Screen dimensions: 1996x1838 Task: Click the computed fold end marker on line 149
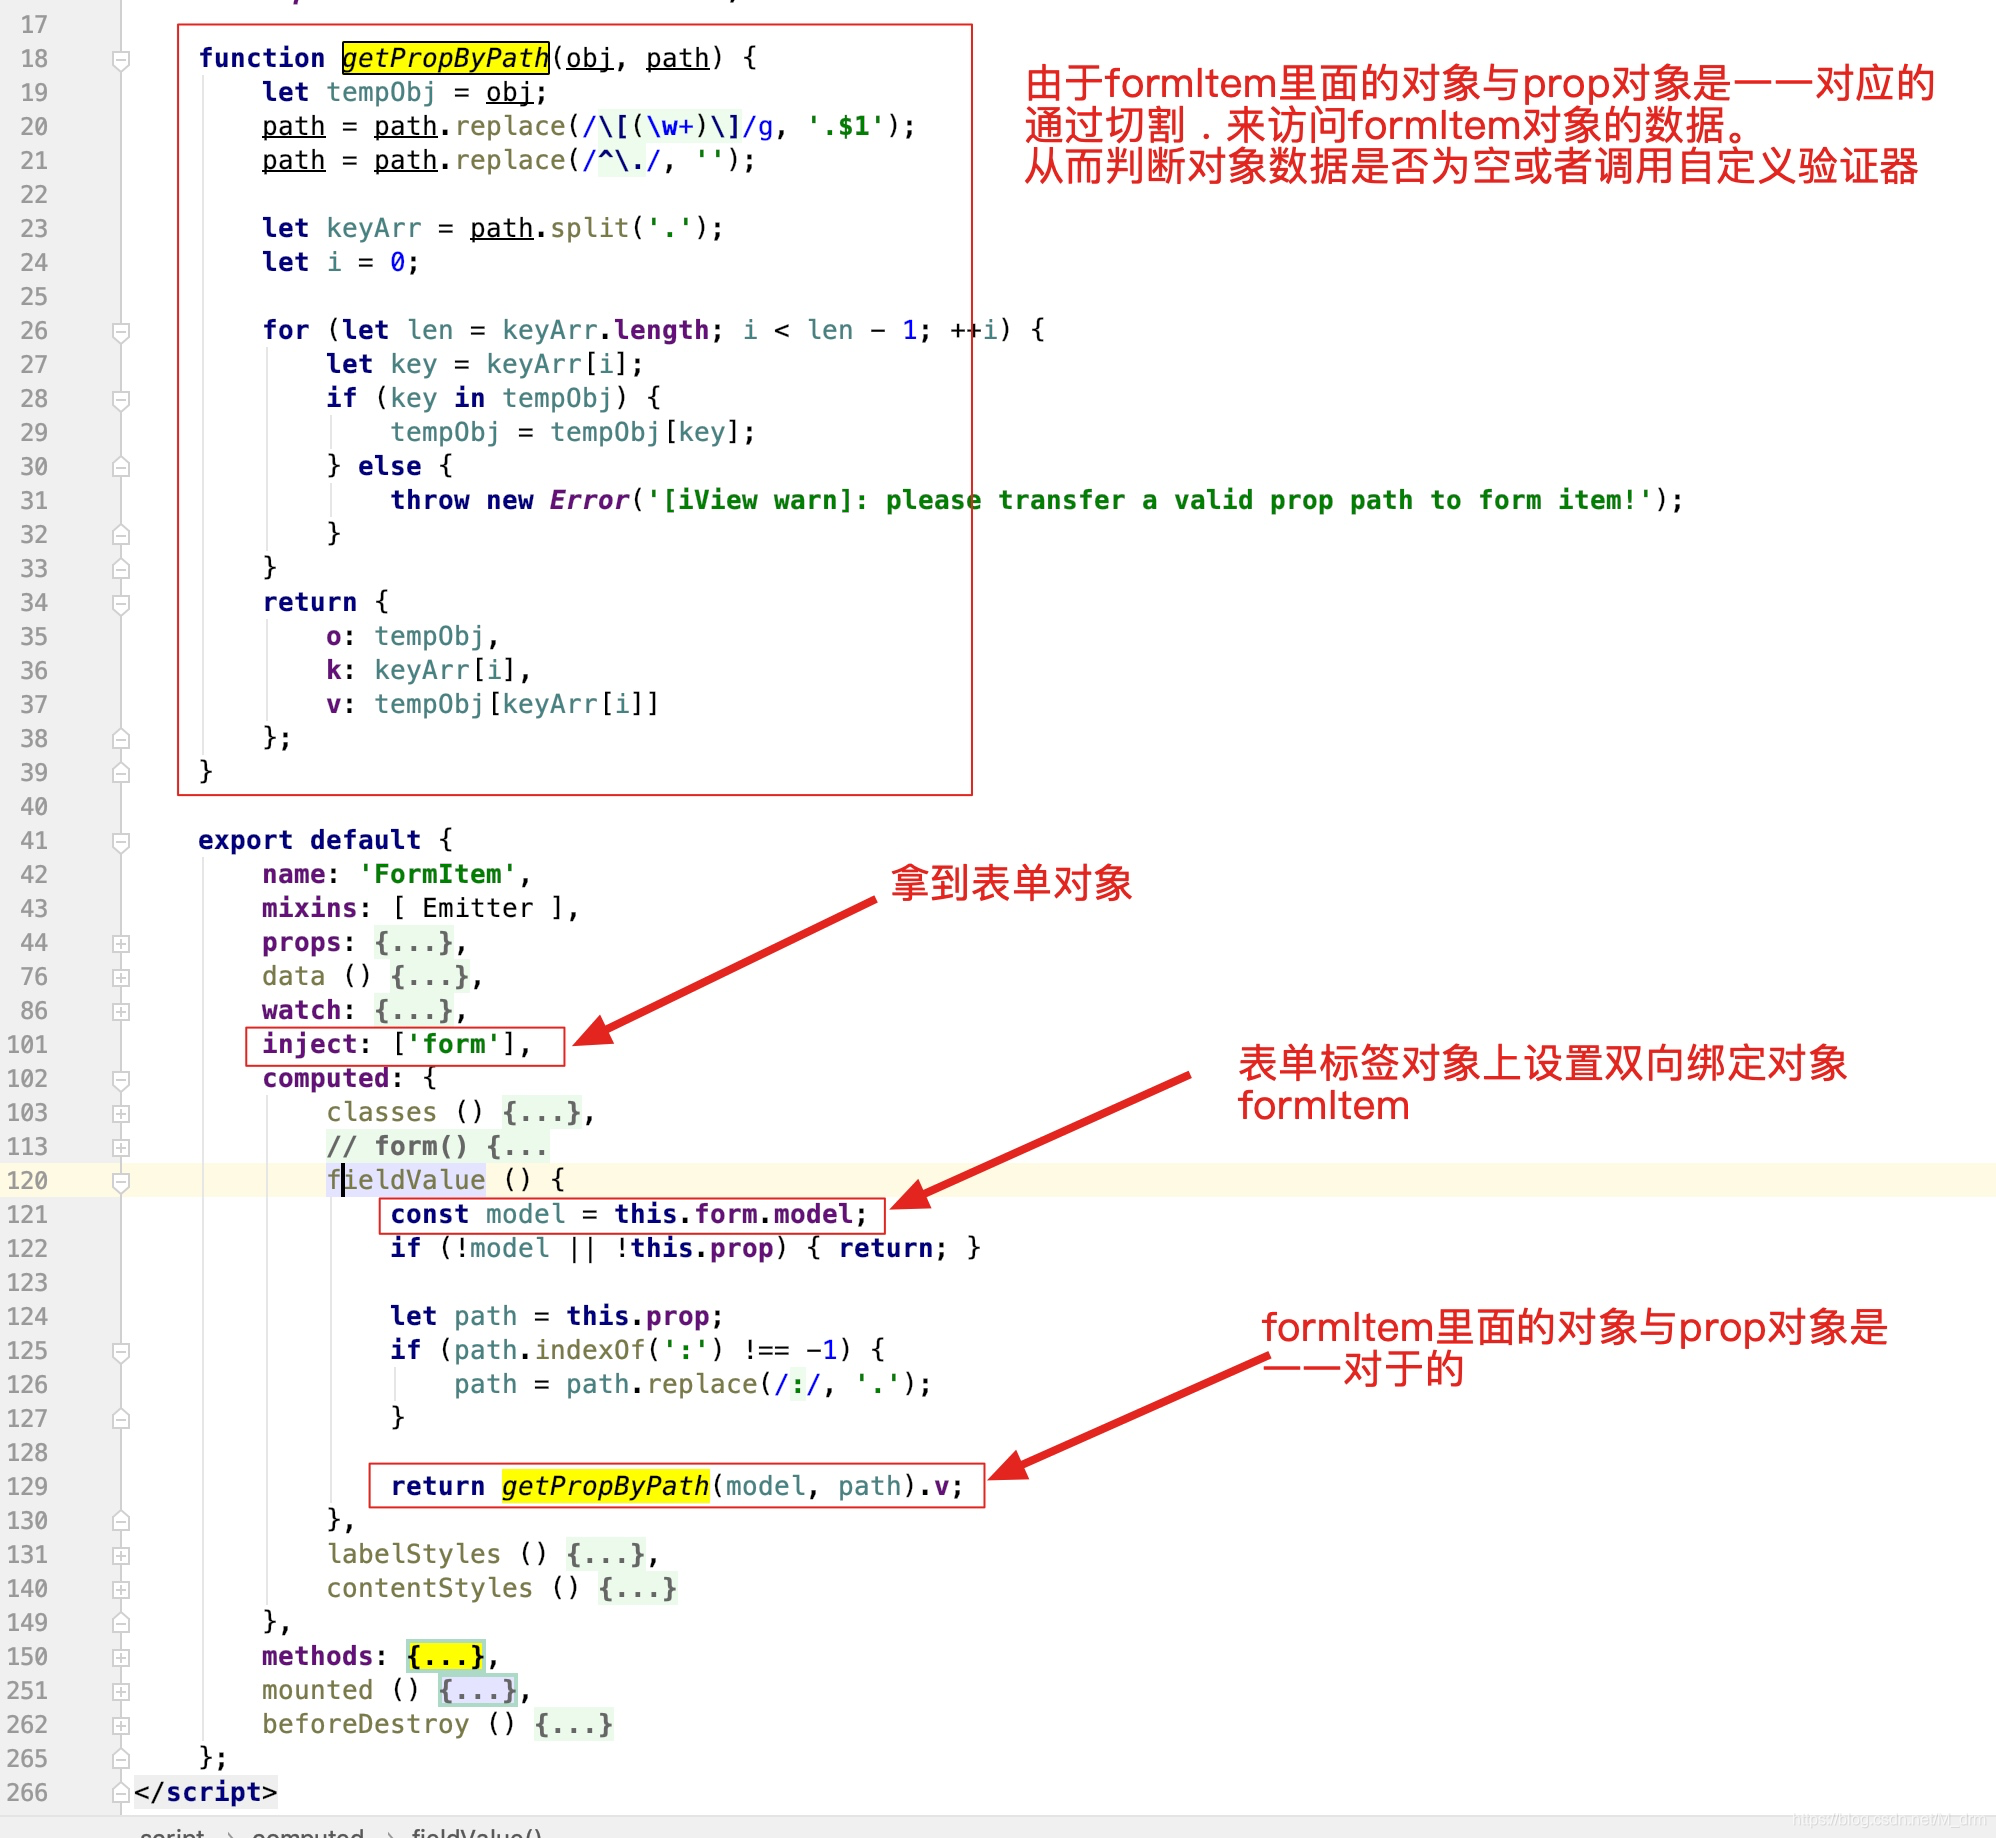point(121,1623)
